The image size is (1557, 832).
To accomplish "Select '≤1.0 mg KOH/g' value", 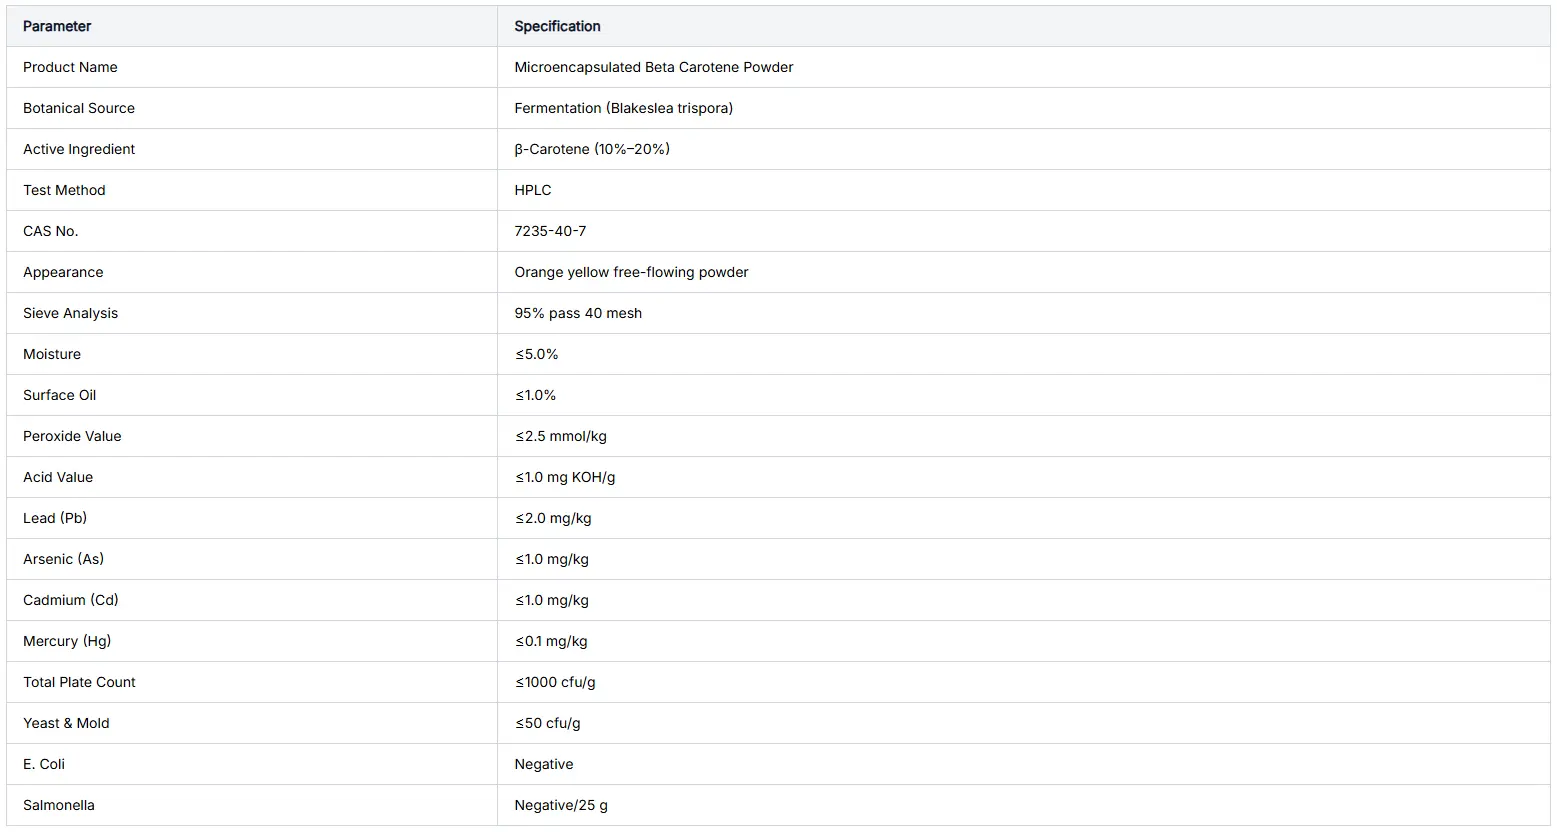I will (x=565, y=477).
